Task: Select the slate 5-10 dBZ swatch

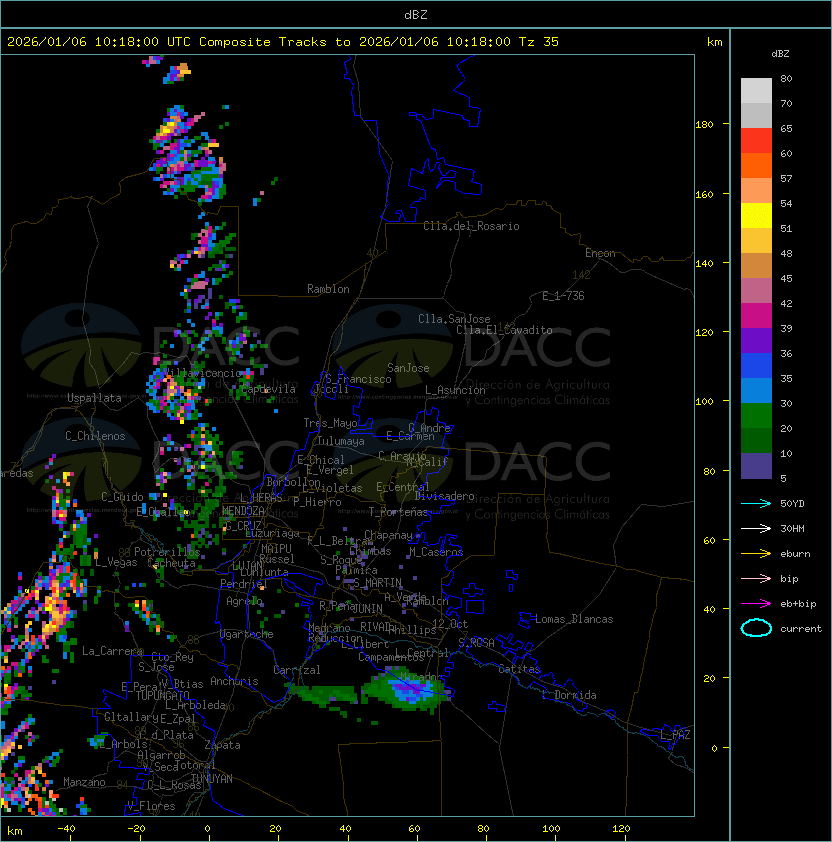Action: [756, 466]
